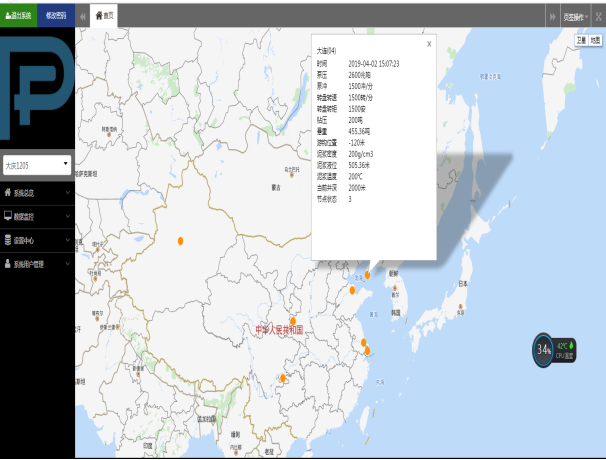This screenshot has height=460, width=606.
Task: Click the 东京 city dot in Japan
Action: (x=460, y=307)
